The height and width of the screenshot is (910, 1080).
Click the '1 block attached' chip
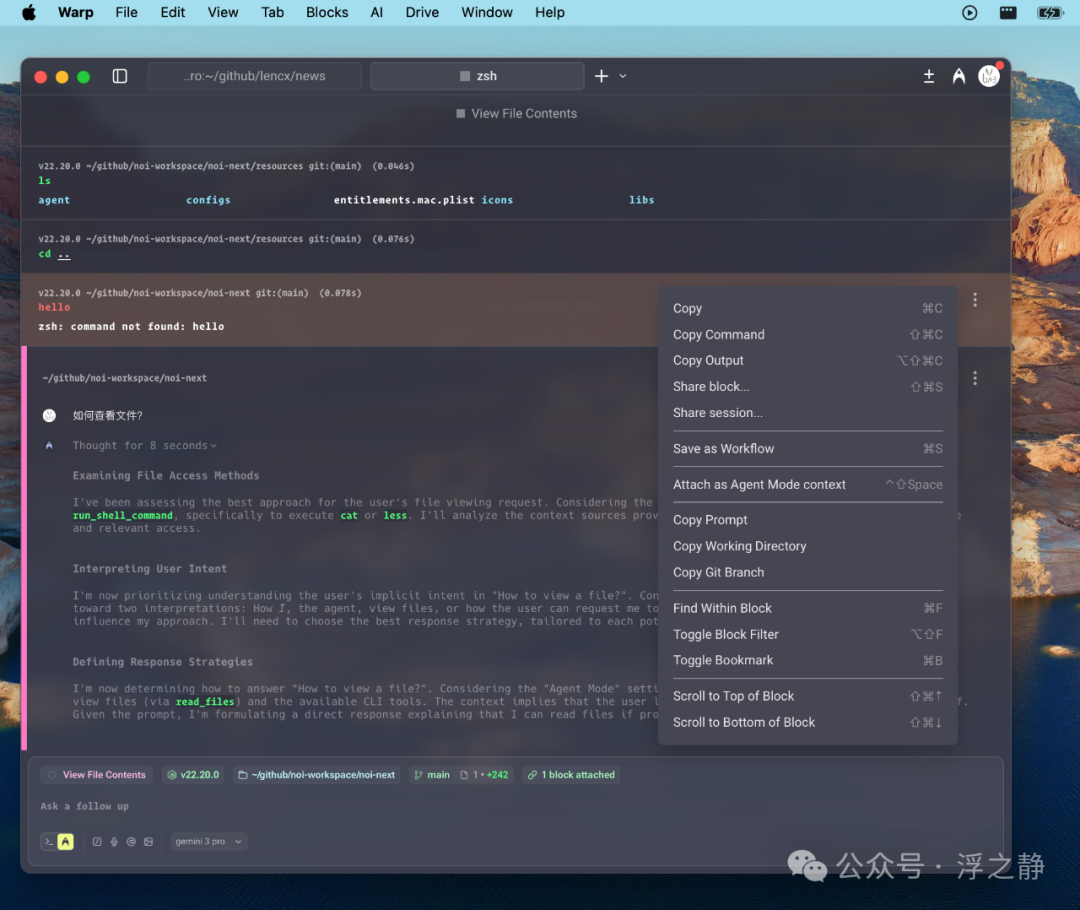571,775
